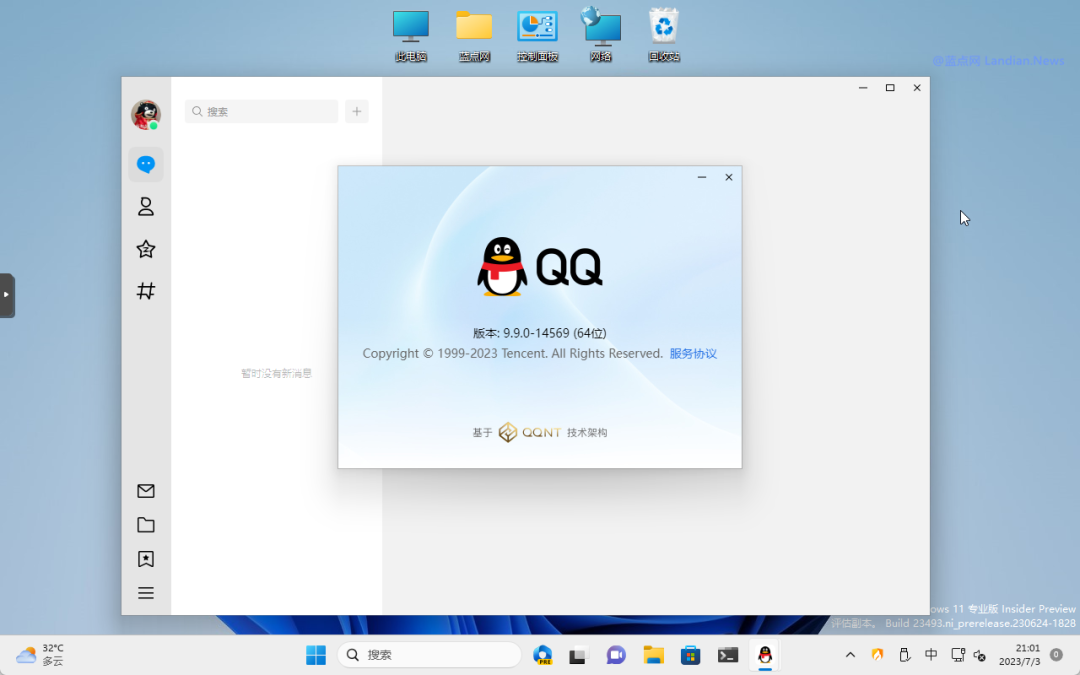Viewport: 1080px width, 675px height.
Task: Expand hidden system tray icons chevron
Action: [850, 655]
